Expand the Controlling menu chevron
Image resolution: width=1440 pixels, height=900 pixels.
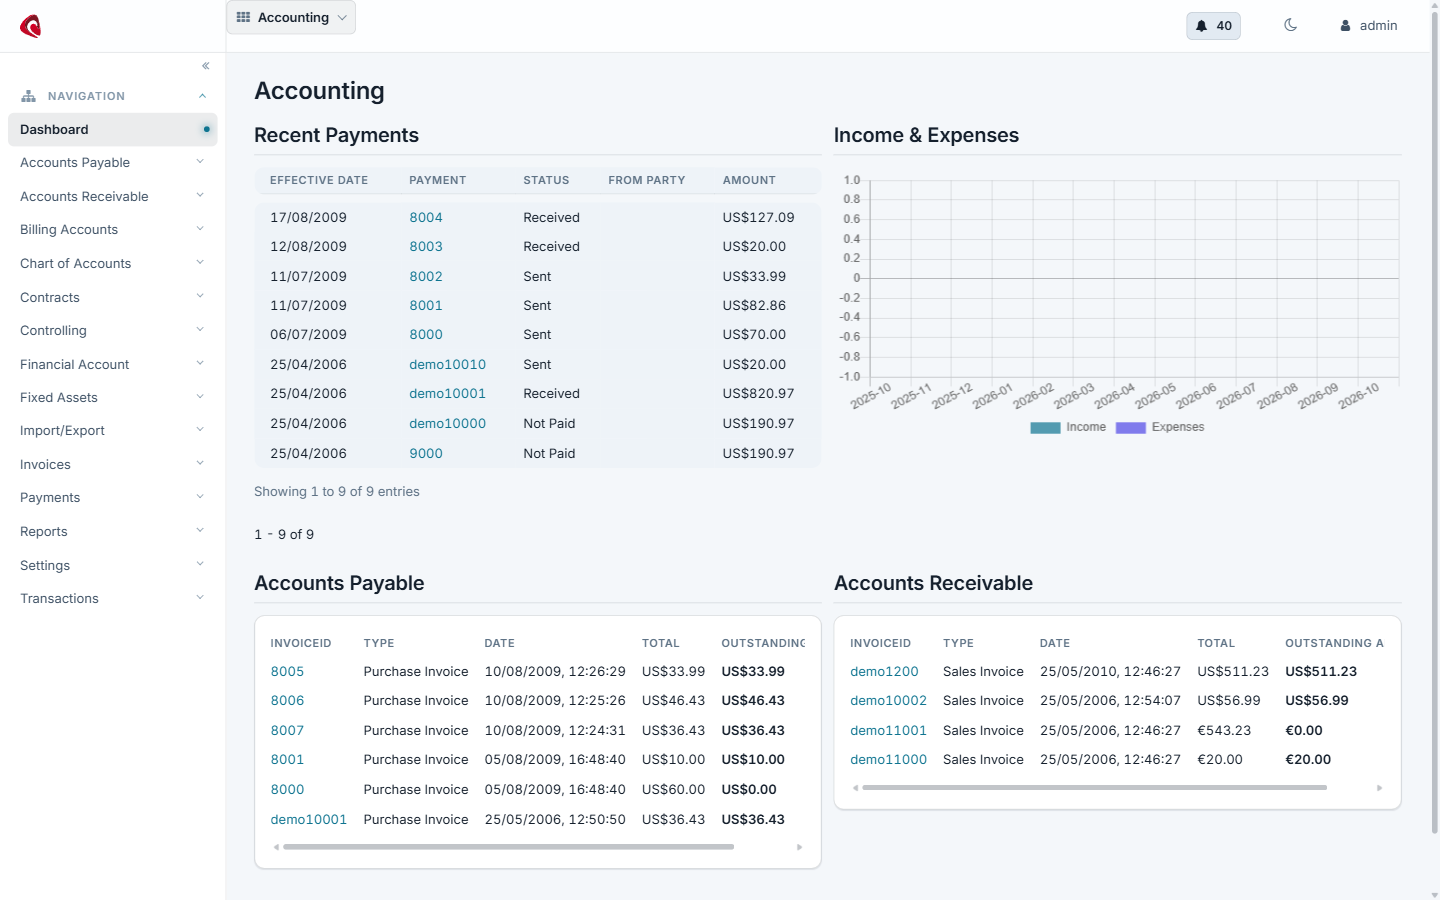click(x=200, y=330)
